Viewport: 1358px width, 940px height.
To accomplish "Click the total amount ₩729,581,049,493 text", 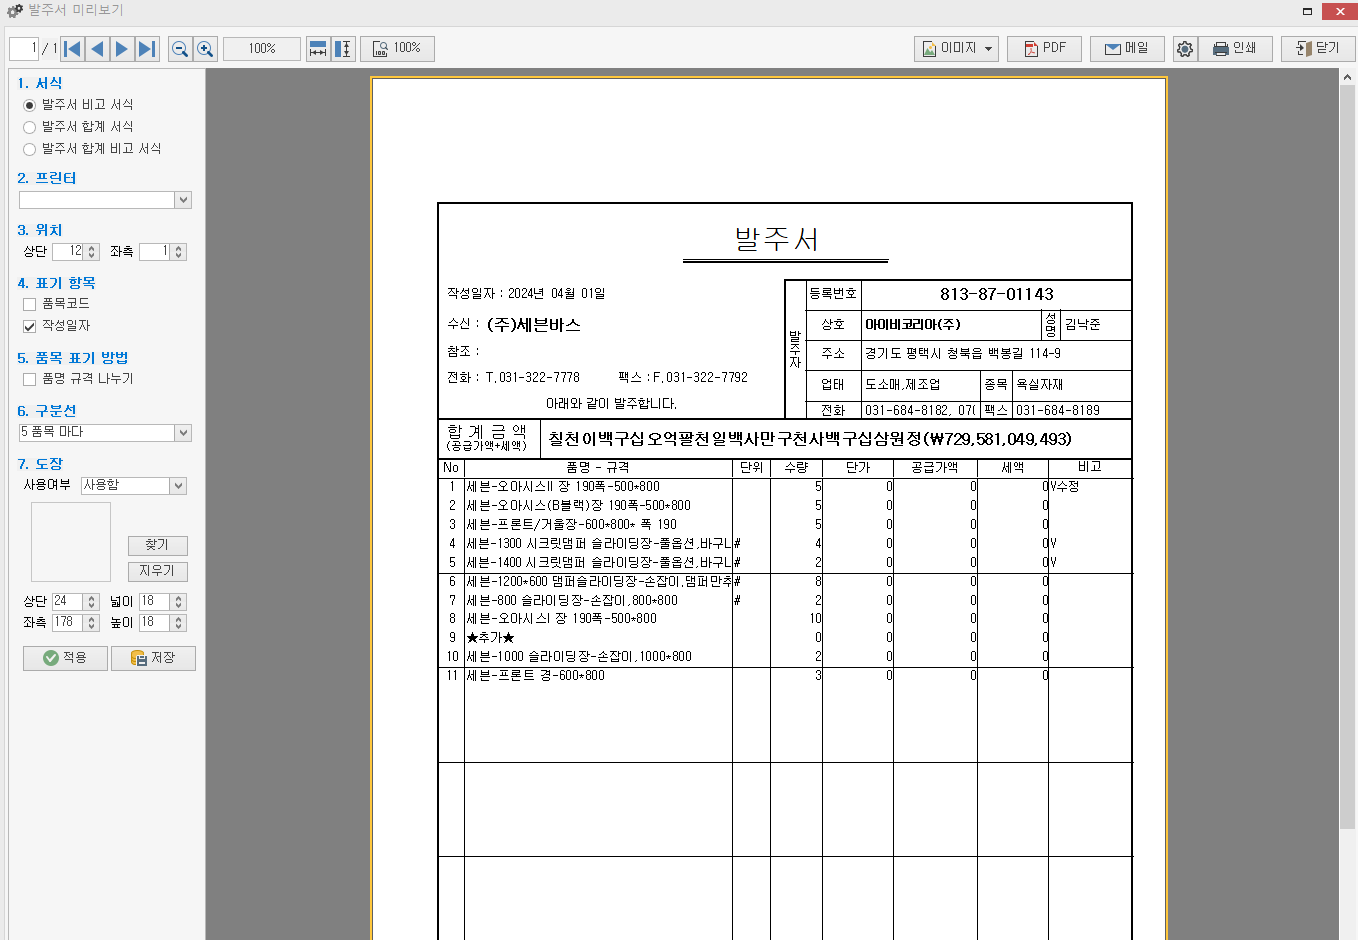I will click(997, 439).
